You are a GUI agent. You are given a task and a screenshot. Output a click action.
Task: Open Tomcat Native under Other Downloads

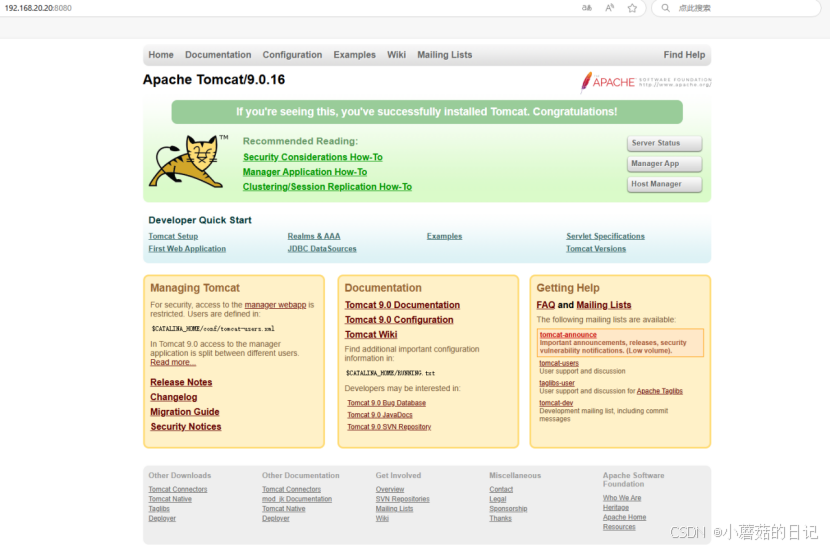[x=170, y=499]
